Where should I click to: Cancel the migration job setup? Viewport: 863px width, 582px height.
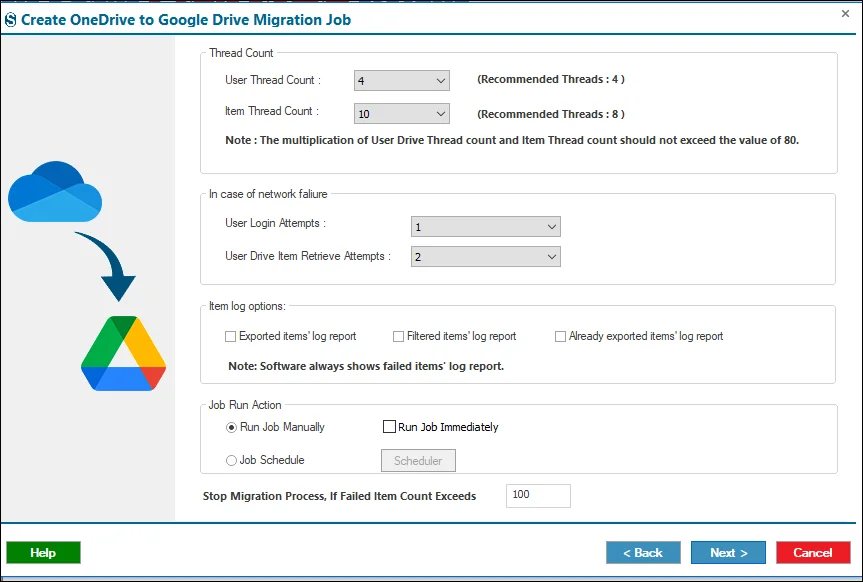813,552
